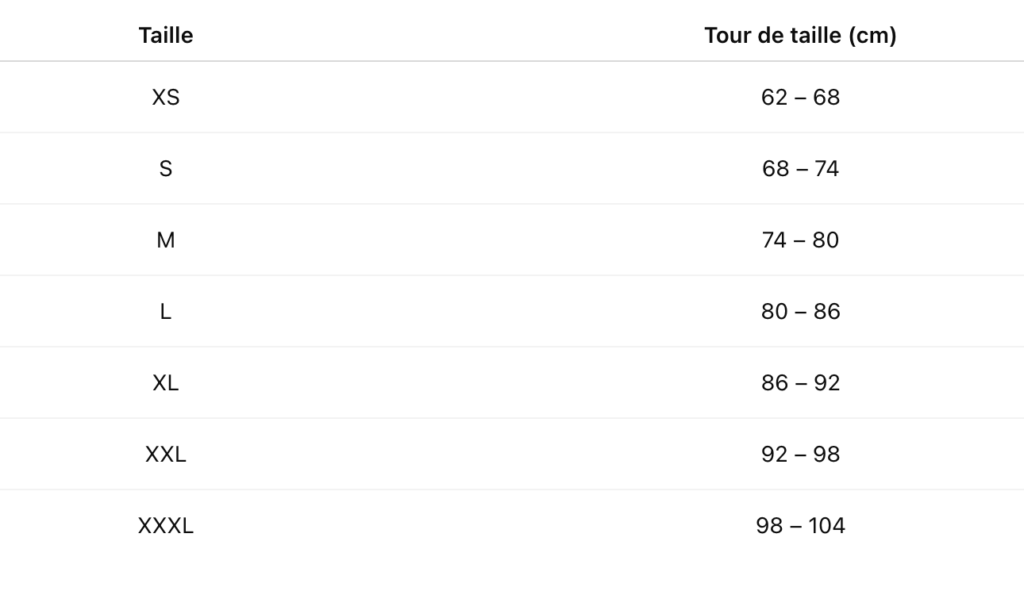The image size is (1024, 595).
Task: Click the 80 – 86 waist measurement
Action: 800,312
